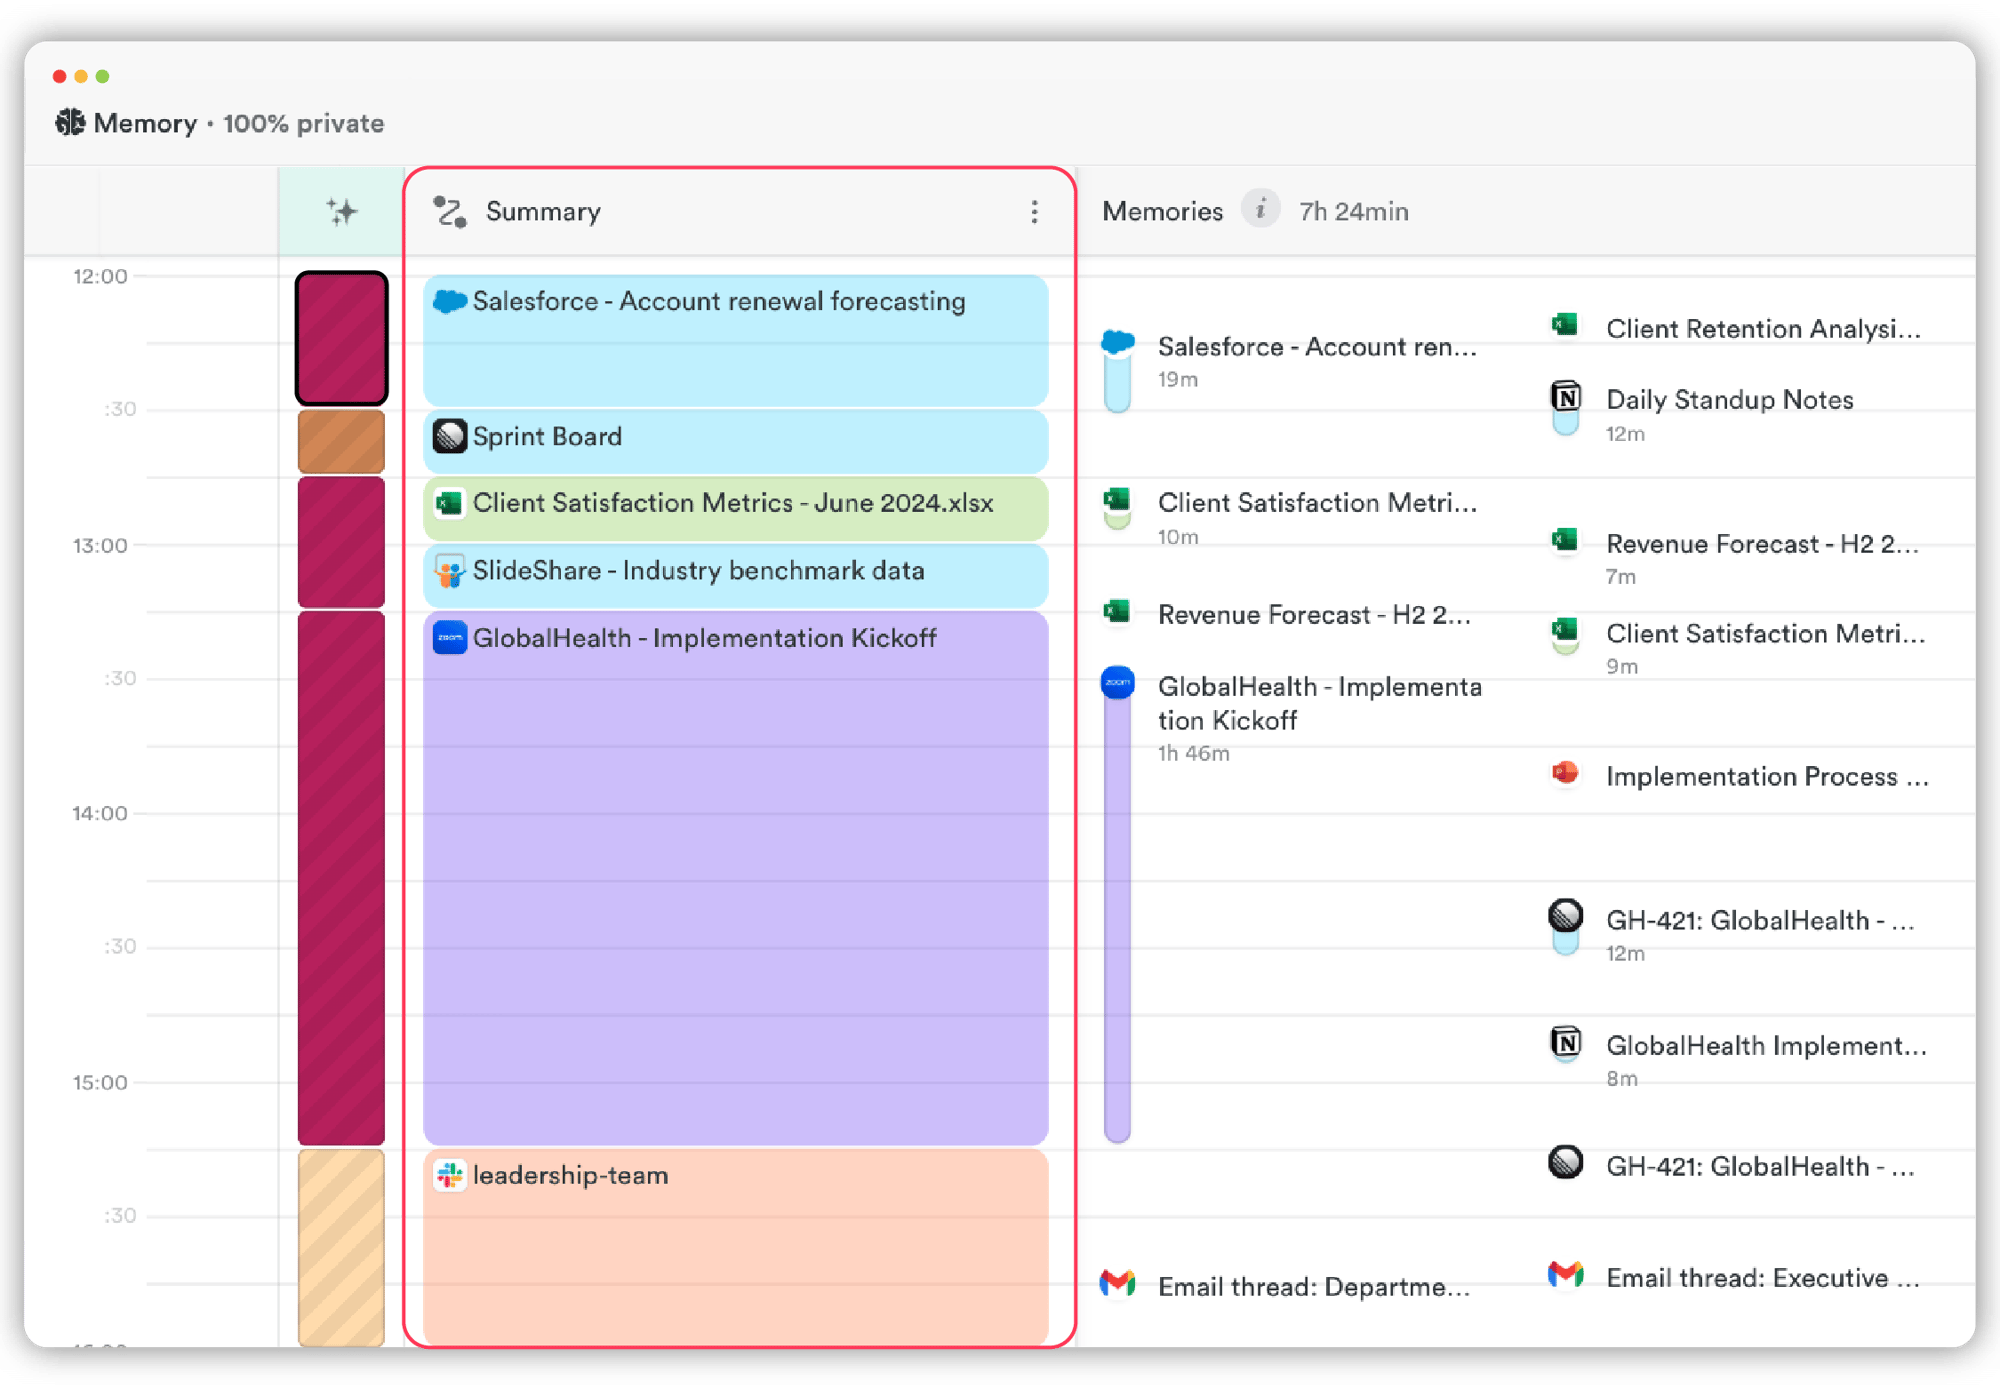The image size is (2000, 1389).
Task: Select the Sprint Board summary entry
Action: click(735, 439)
